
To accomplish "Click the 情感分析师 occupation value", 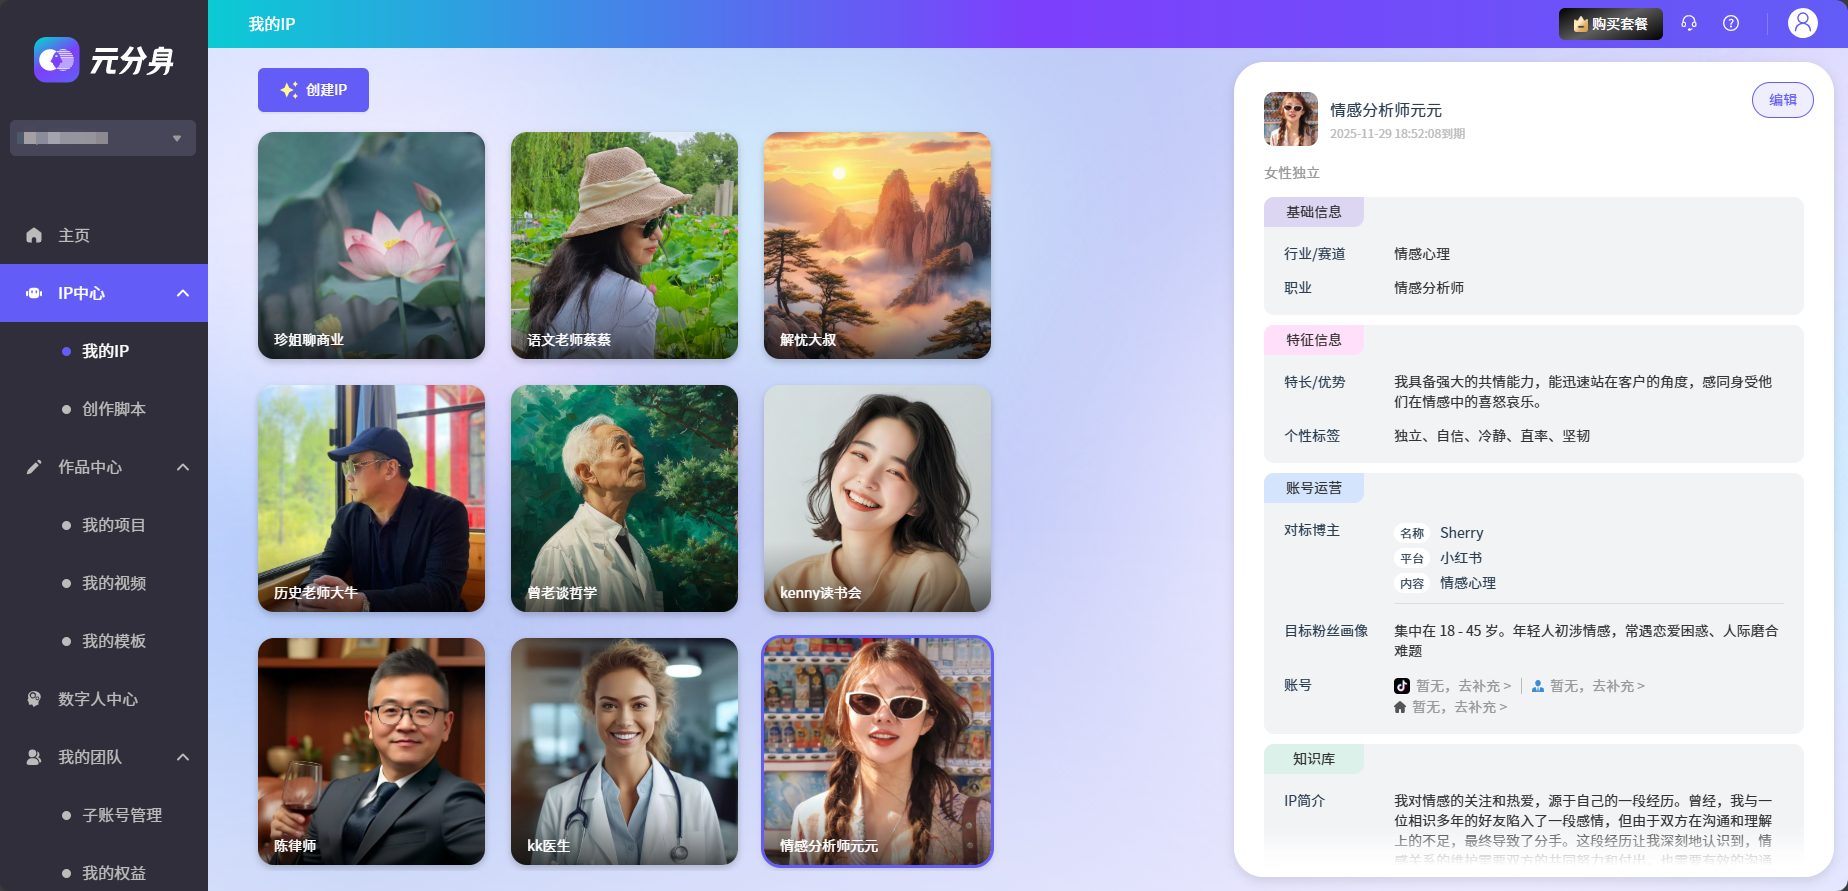I will point(1429,288).
